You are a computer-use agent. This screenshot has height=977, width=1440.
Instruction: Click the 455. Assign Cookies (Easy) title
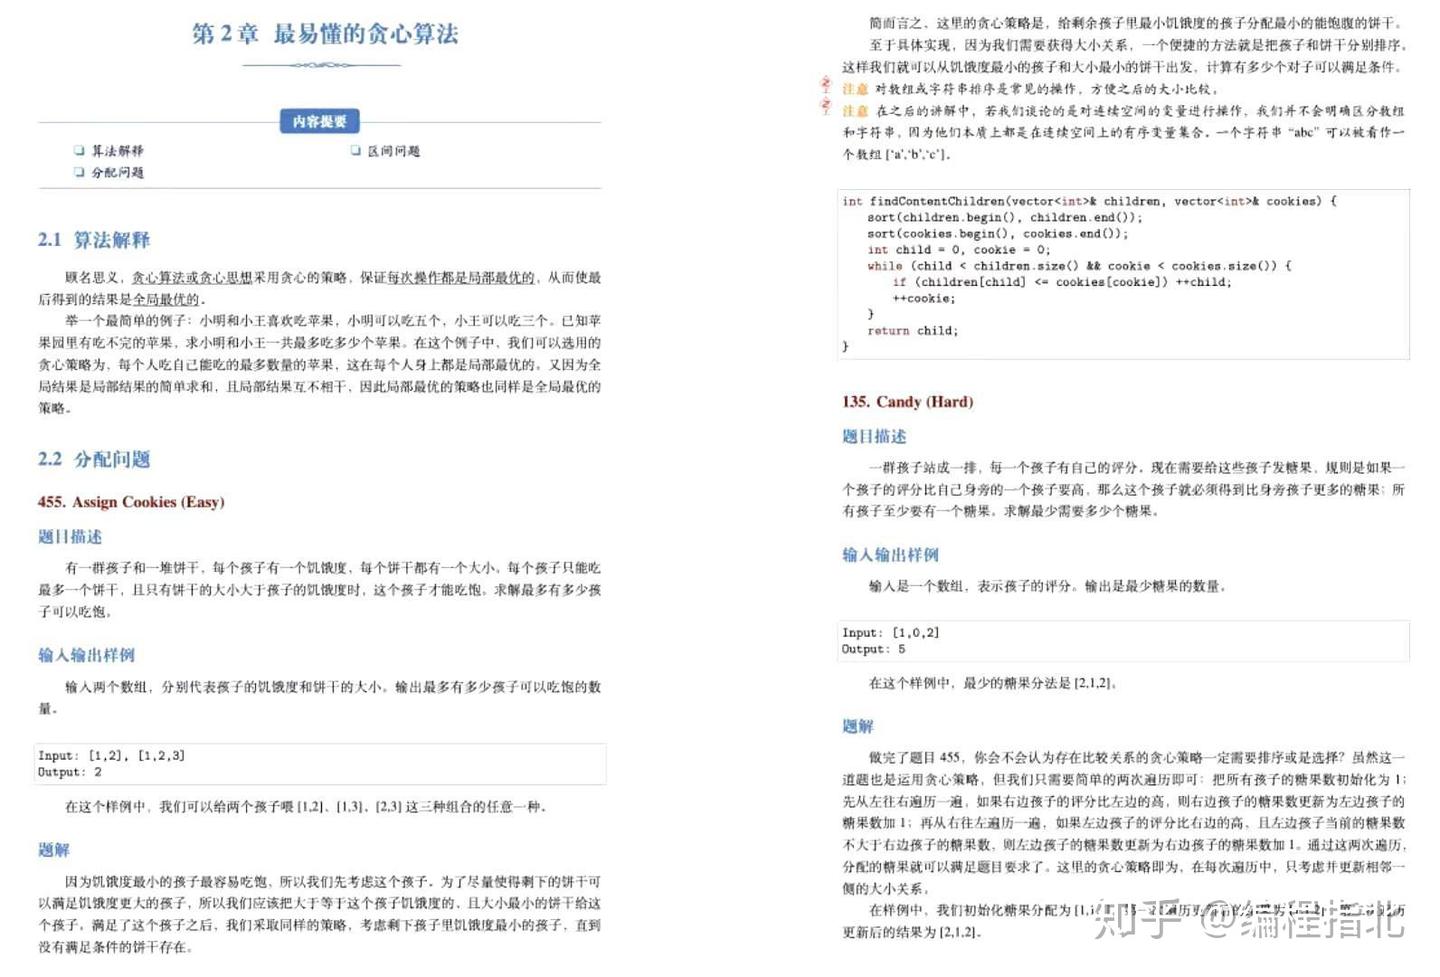click(131, 502)
